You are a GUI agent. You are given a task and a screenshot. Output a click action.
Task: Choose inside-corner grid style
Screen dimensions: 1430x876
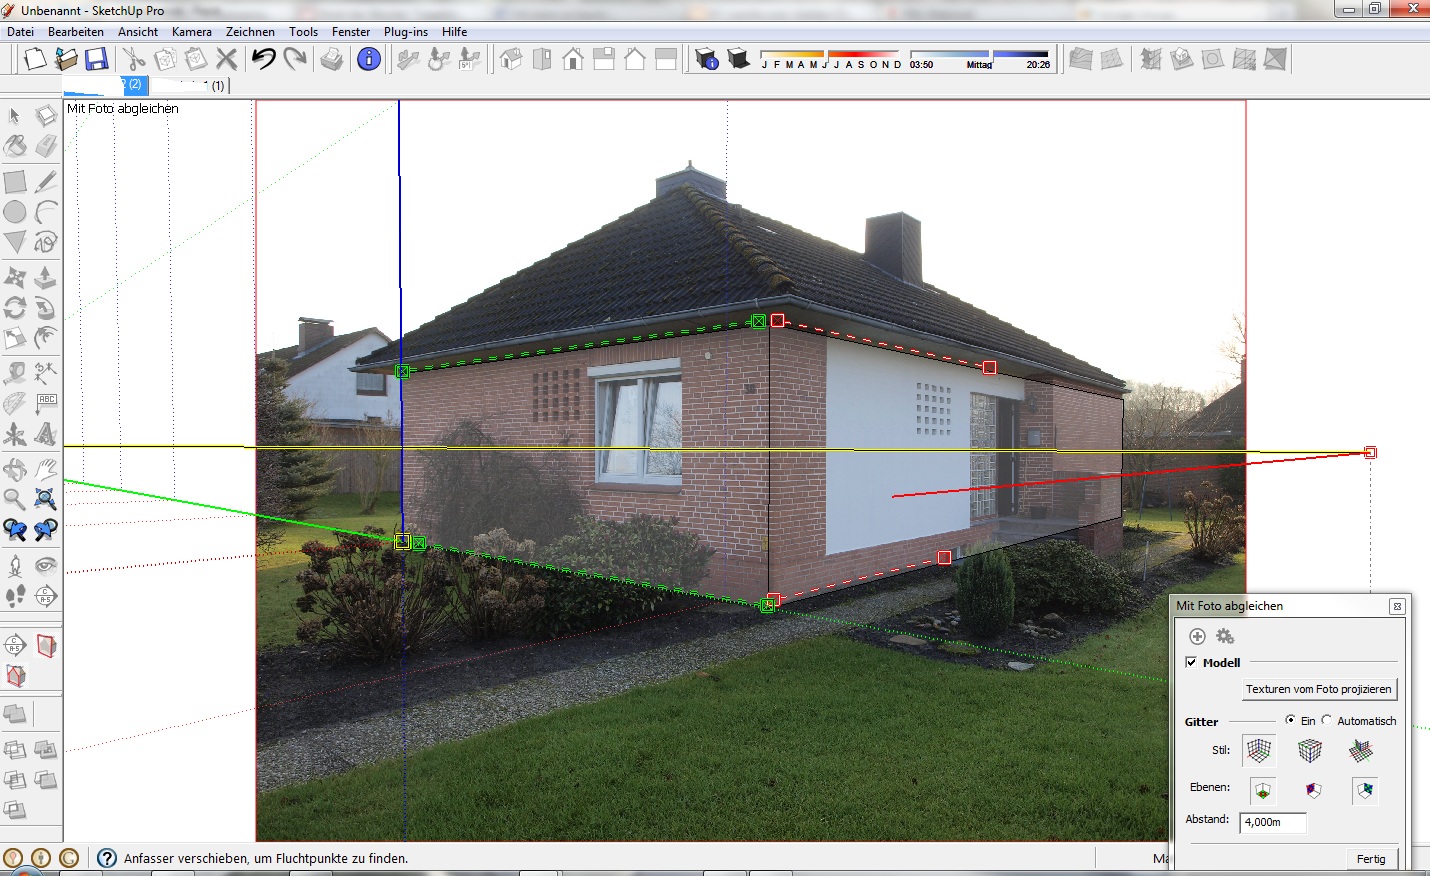[x=1259, y=750]
